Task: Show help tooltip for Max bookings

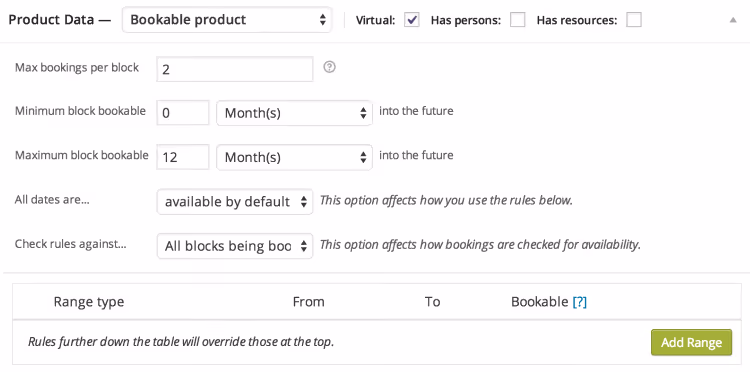Action: [x=329, y=67]
